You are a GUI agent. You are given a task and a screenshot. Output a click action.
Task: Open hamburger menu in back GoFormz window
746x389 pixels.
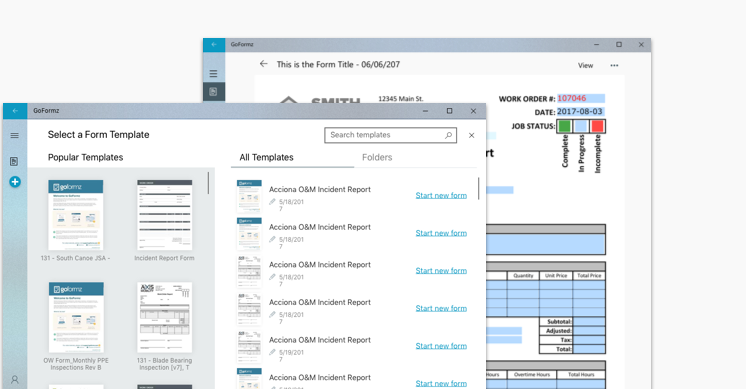[x=213, y=74]
